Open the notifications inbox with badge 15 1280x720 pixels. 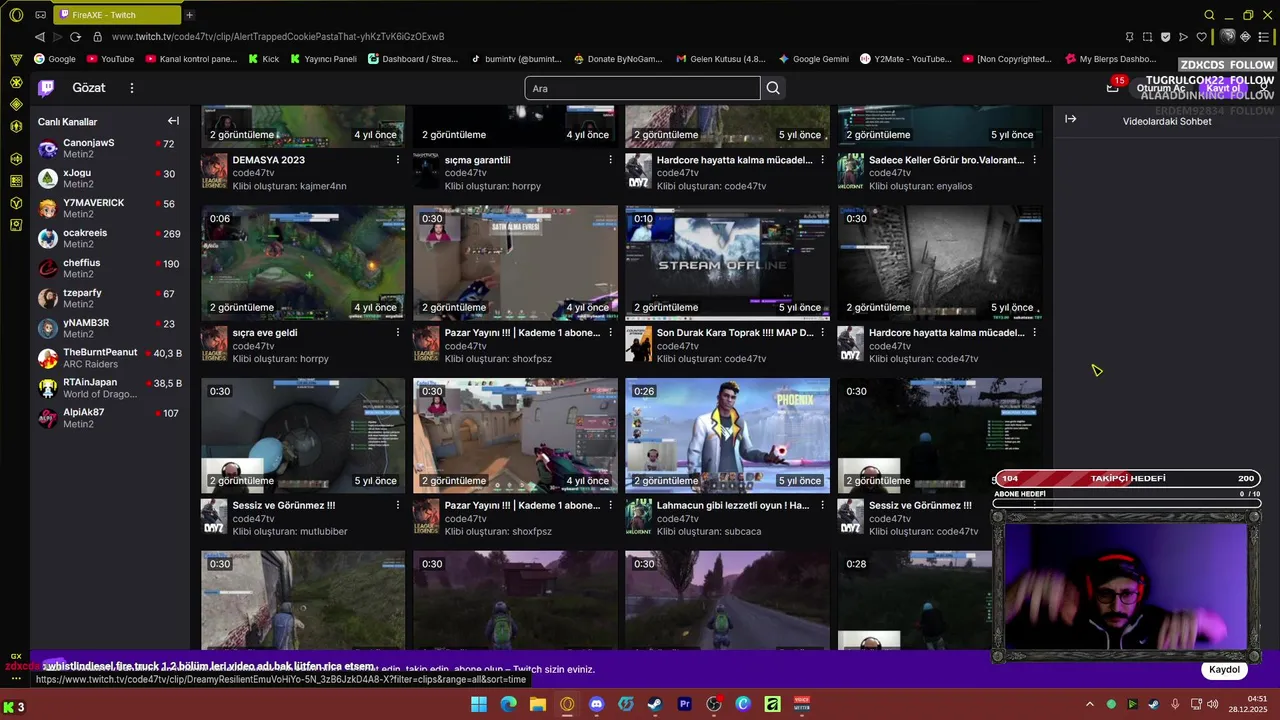click(1112, 87)
